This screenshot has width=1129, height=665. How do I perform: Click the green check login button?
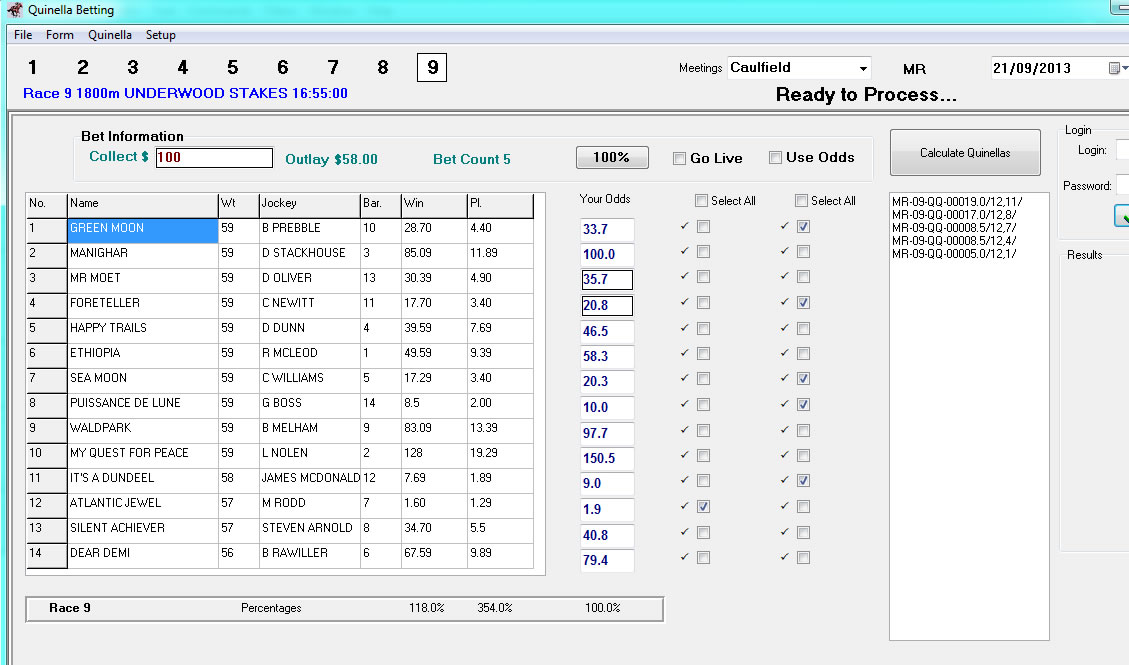[1123, 216]
